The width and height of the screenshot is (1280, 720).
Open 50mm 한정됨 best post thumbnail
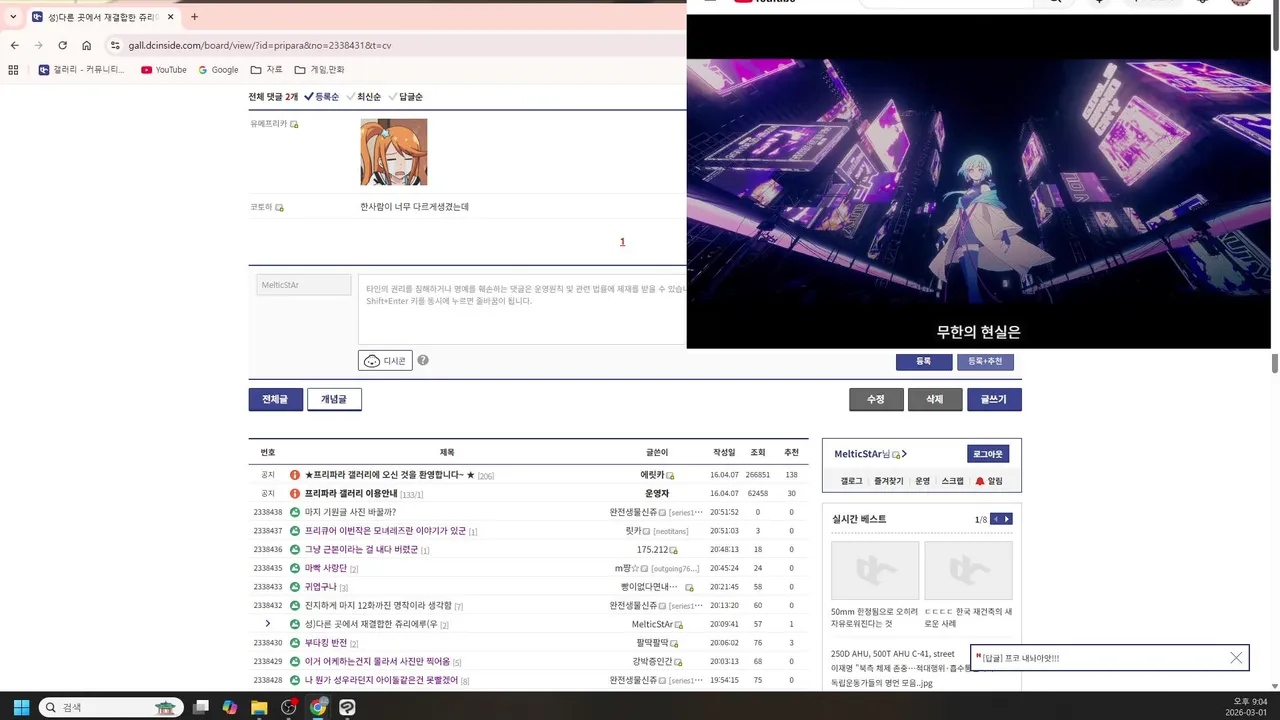[x=875, y=570]
